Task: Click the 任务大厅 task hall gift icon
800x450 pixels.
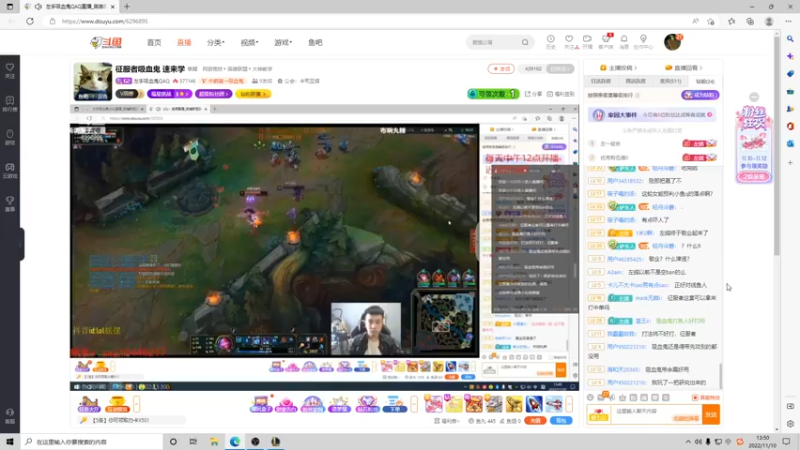Action: coord(89,404)
